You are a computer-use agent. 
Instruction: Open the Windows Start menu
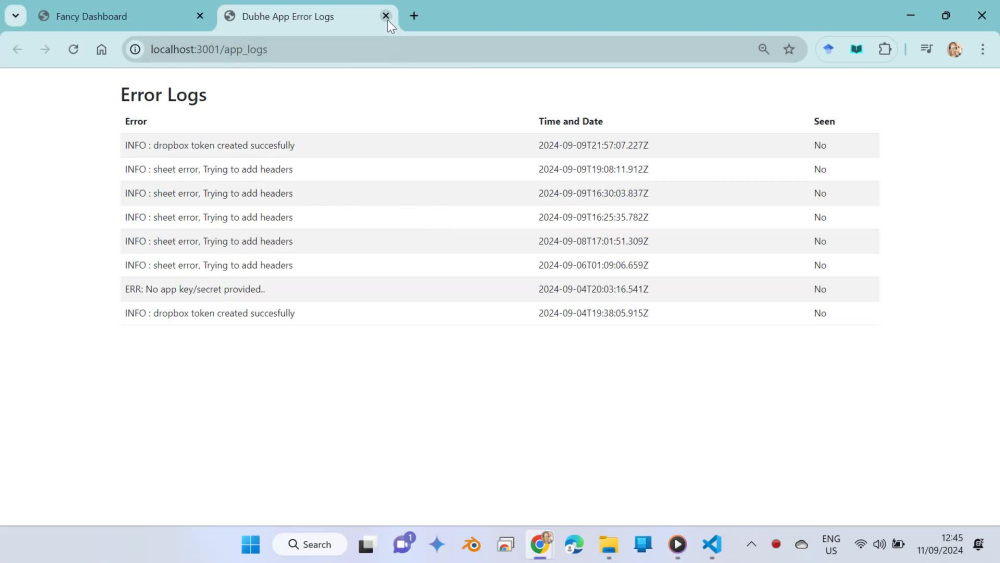251,545
